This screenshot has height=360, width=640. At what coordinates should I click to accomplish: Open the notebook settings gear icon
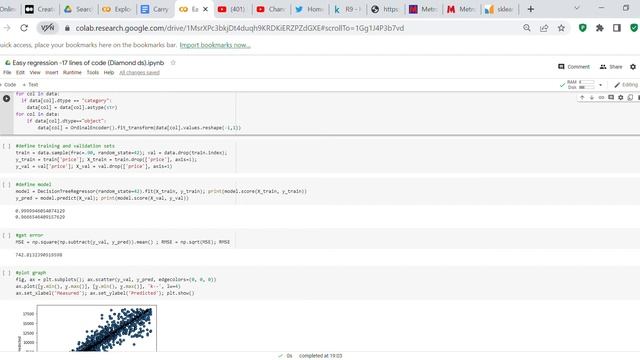pyautogui.click(x=633, y=67)
